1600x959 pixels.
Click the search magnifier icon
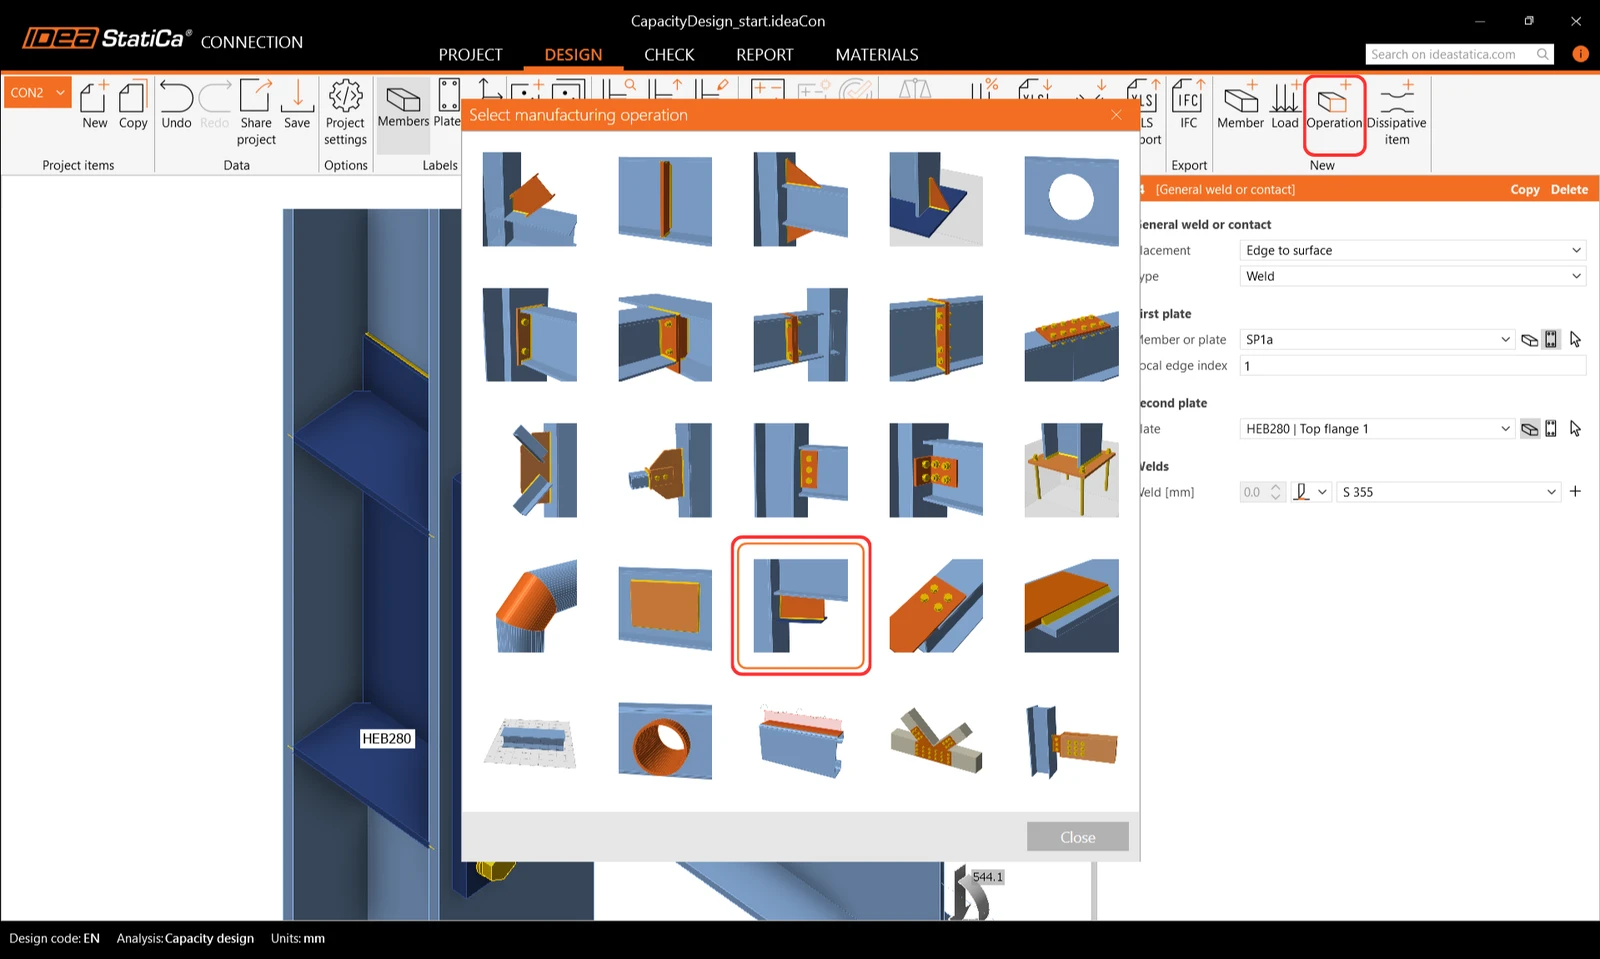[x=1543, y=54]
